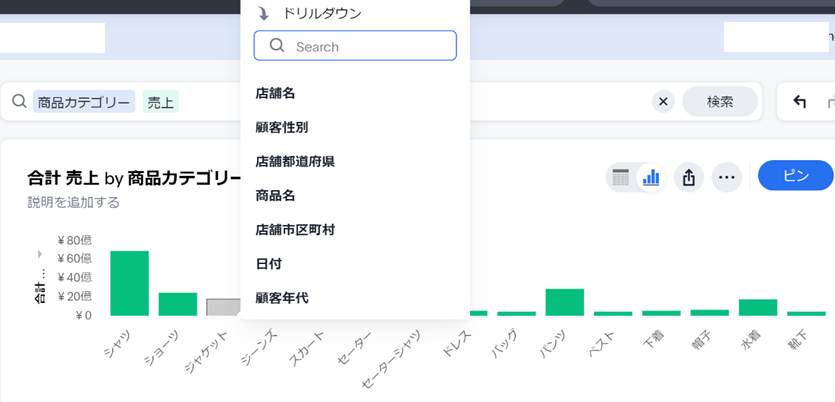Choose 店舗都道府県 from the list
Viewport: 835px width, 402px height.
[295, 161]
